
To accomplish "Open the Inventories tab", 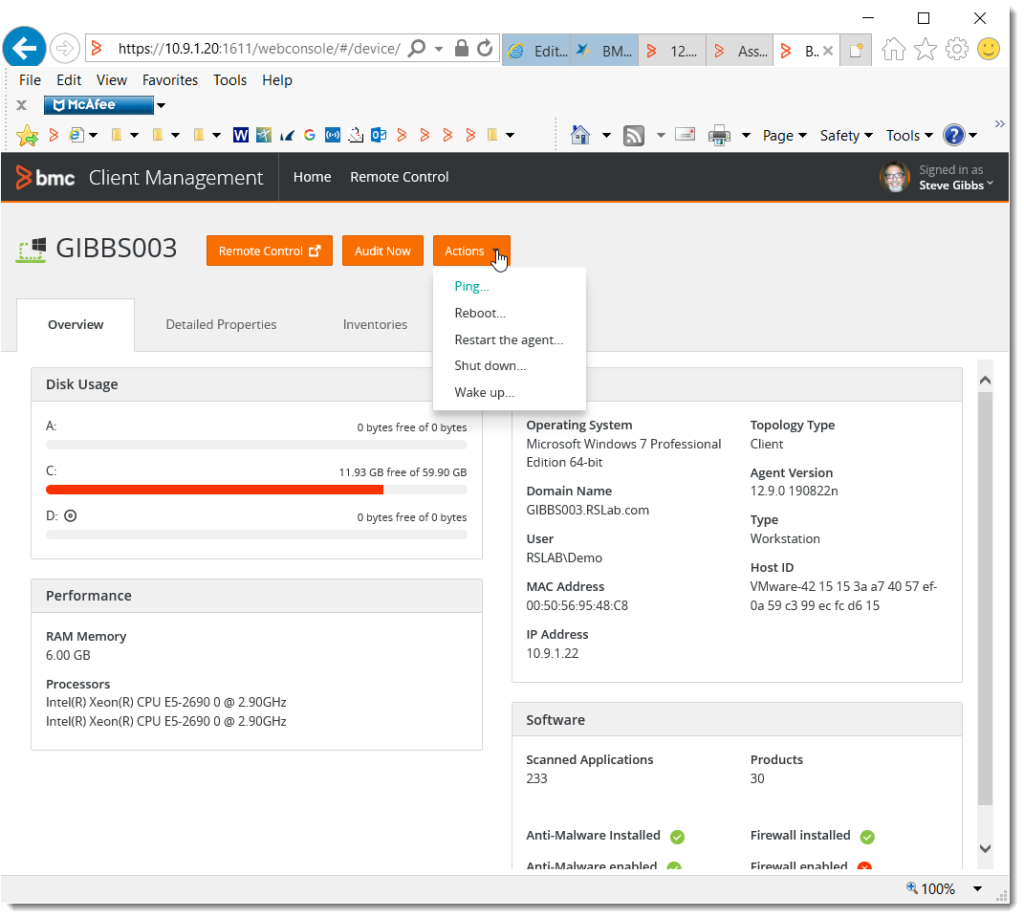I will click(375, 324).
